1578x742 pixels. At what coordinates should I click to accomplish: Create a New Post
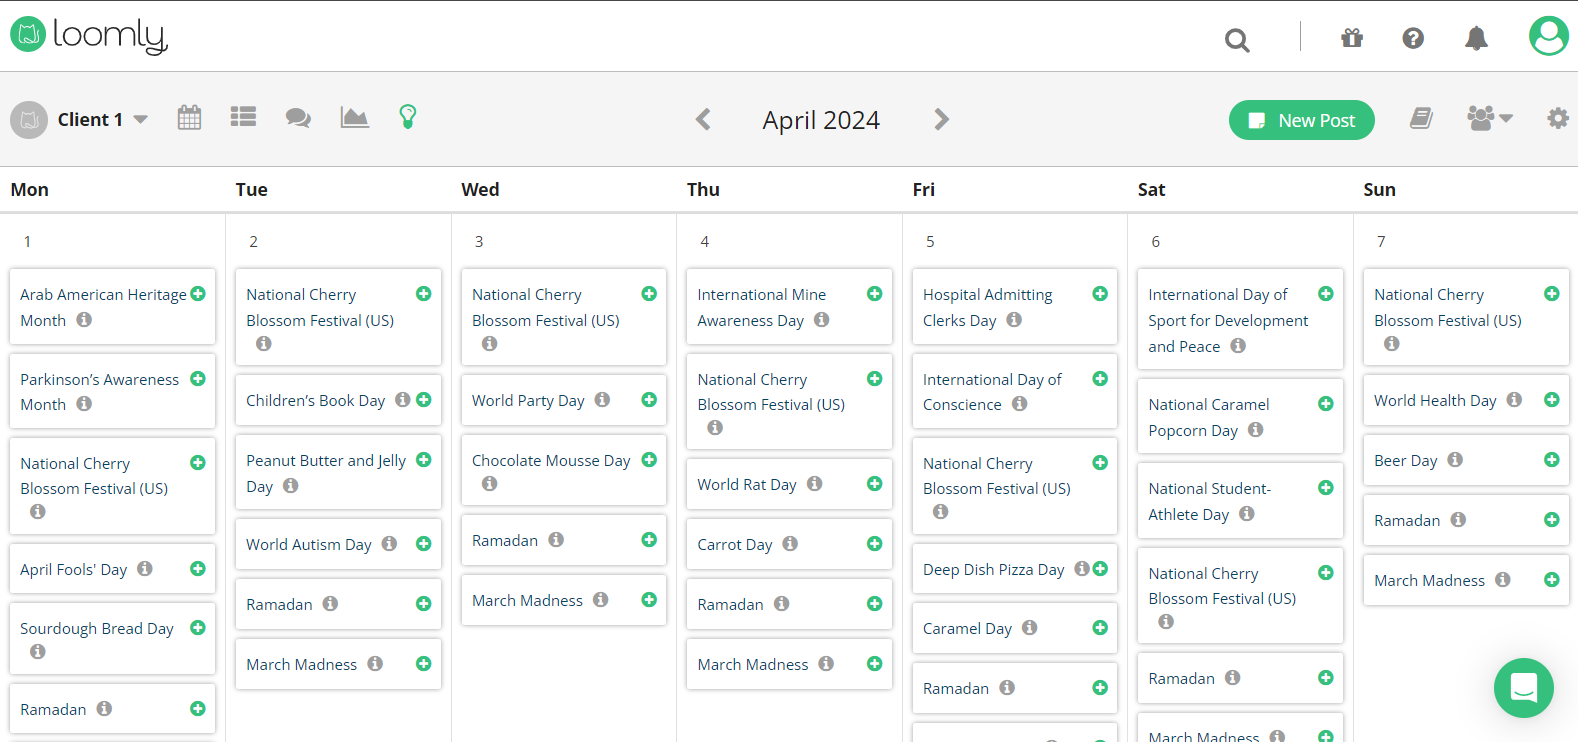click(1301, 120)
